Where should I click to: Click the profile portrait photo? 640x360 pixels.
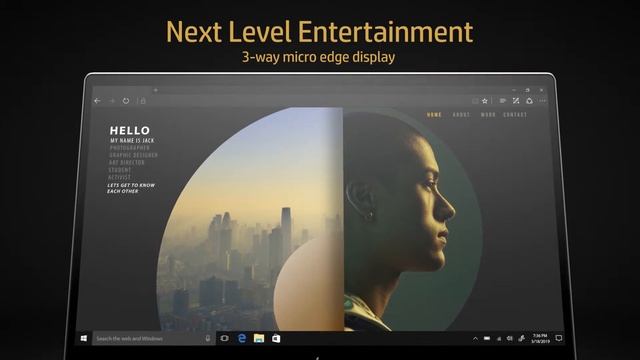coord(412,220)
